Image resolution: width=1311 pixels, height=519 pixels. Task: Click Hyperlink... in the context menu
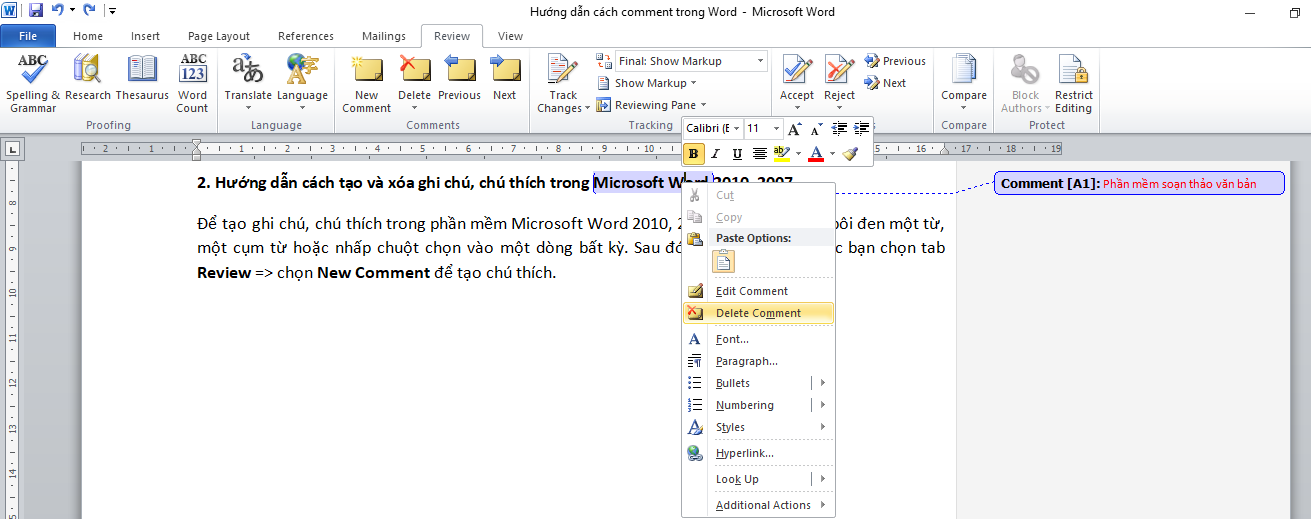pos(744,453)
